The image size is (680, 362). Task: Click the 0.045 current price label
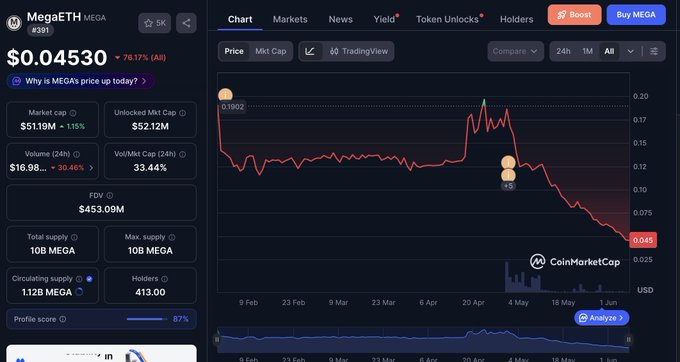(643, 240)
